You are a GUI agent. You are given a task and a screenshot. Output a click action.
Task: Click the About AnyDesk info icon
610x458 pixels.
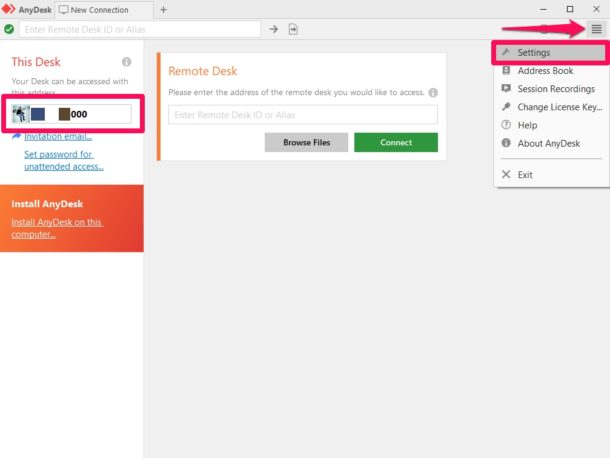coord(506,143)
